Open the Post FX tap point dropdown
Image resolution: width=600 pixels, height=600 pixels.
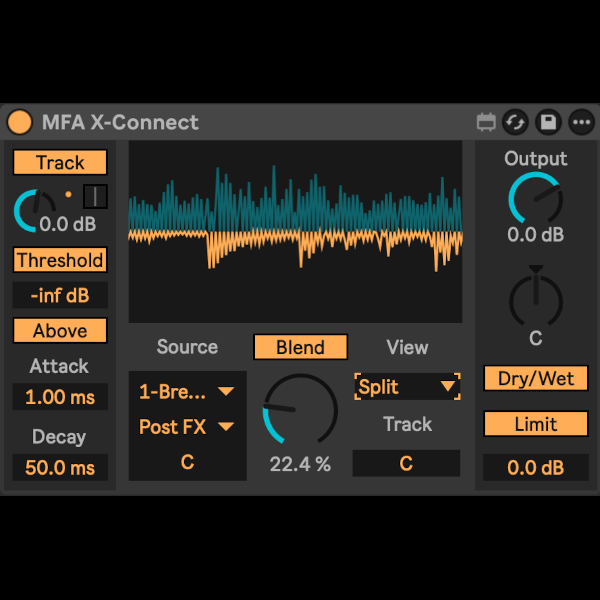pyautogui.click(x=187, y=427)
